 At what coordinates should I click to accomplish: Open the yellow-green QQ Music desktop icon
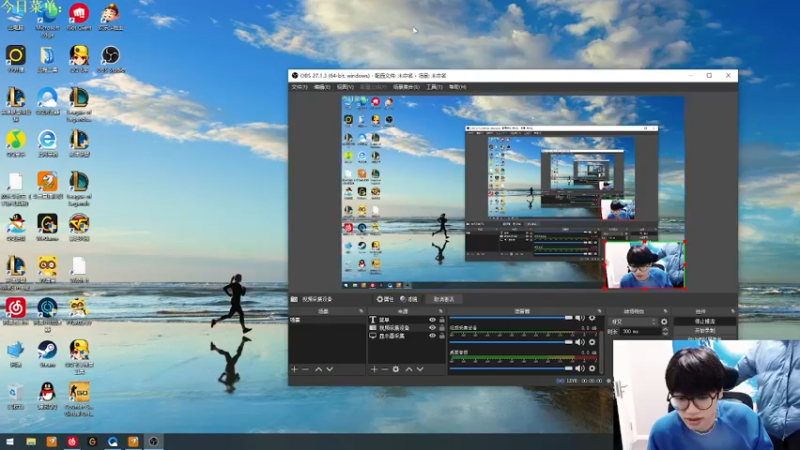[x=16, y=143]
